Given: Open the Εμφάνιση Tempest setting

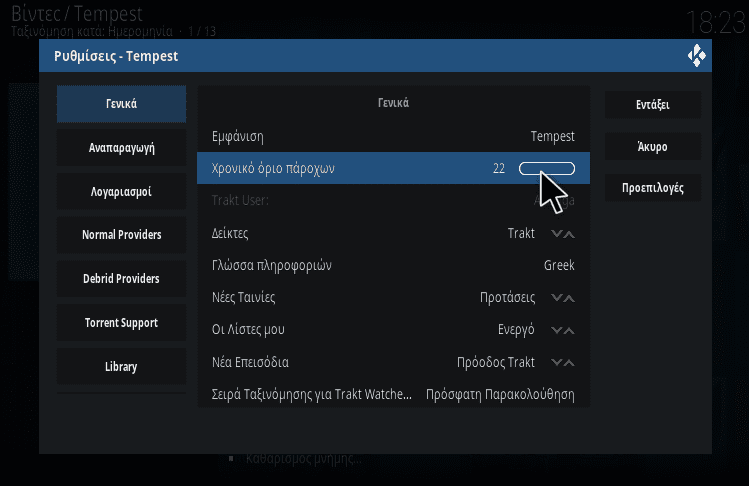Looking at the screenshot, I should [393, 136].
